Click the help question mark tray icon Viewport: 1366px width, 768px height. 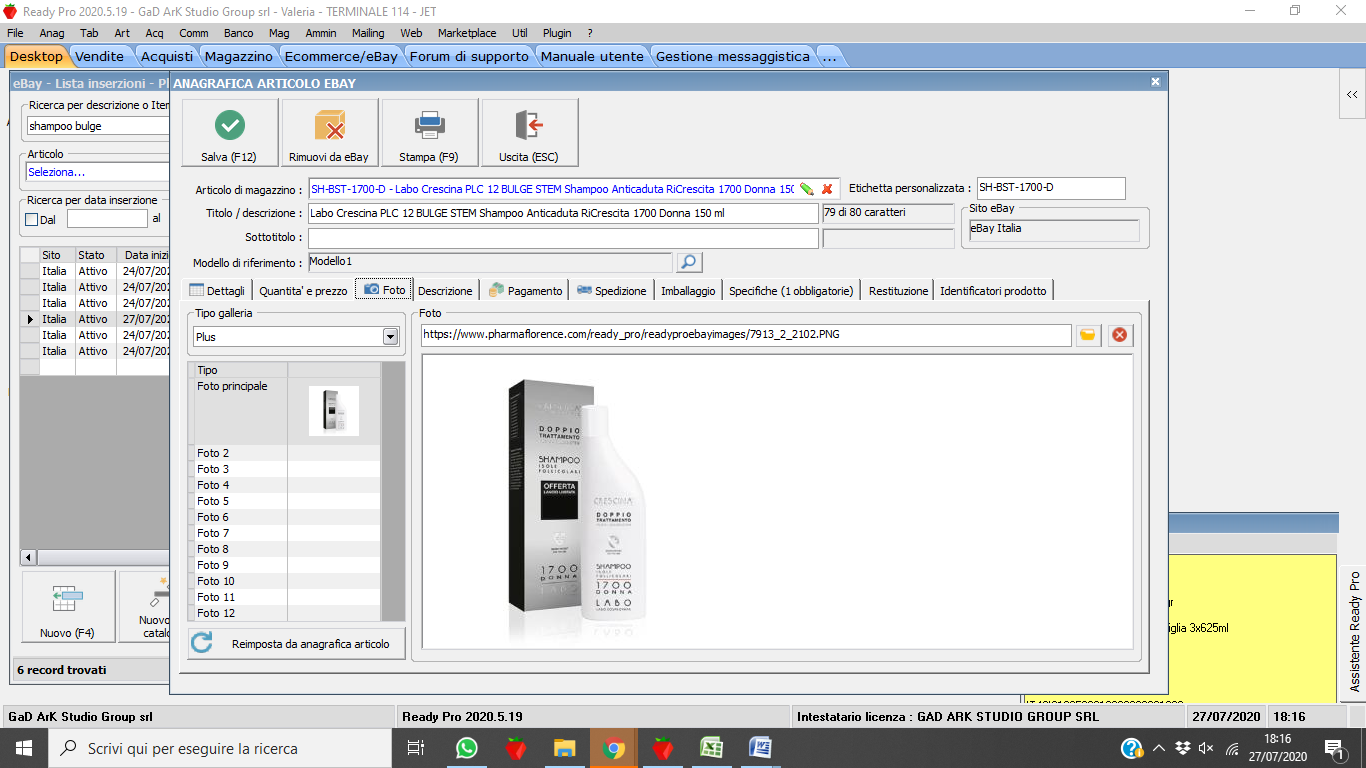(1131, 748)
